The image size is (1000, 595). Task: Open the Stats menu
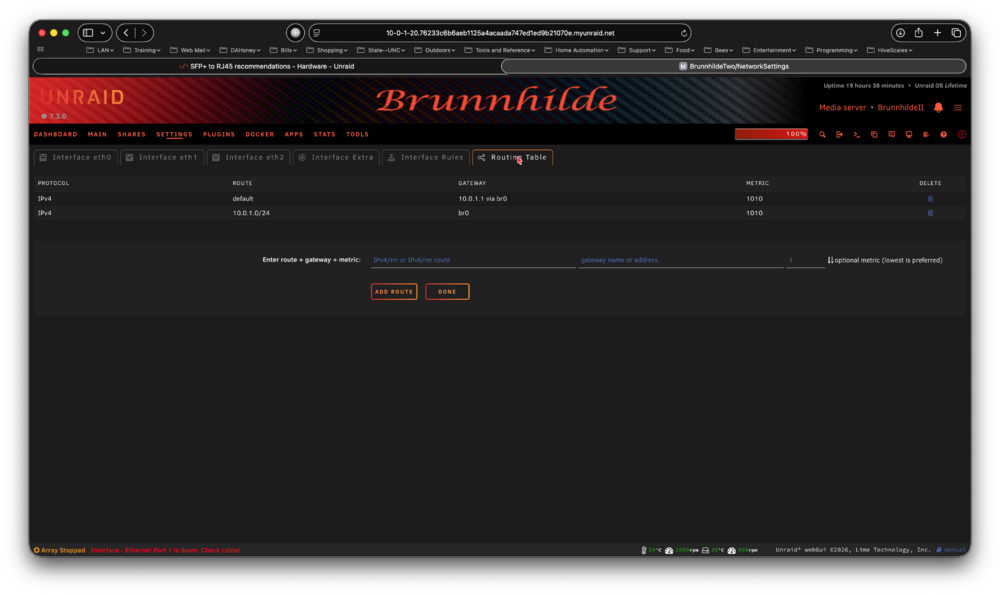click(x=325, y=135)
